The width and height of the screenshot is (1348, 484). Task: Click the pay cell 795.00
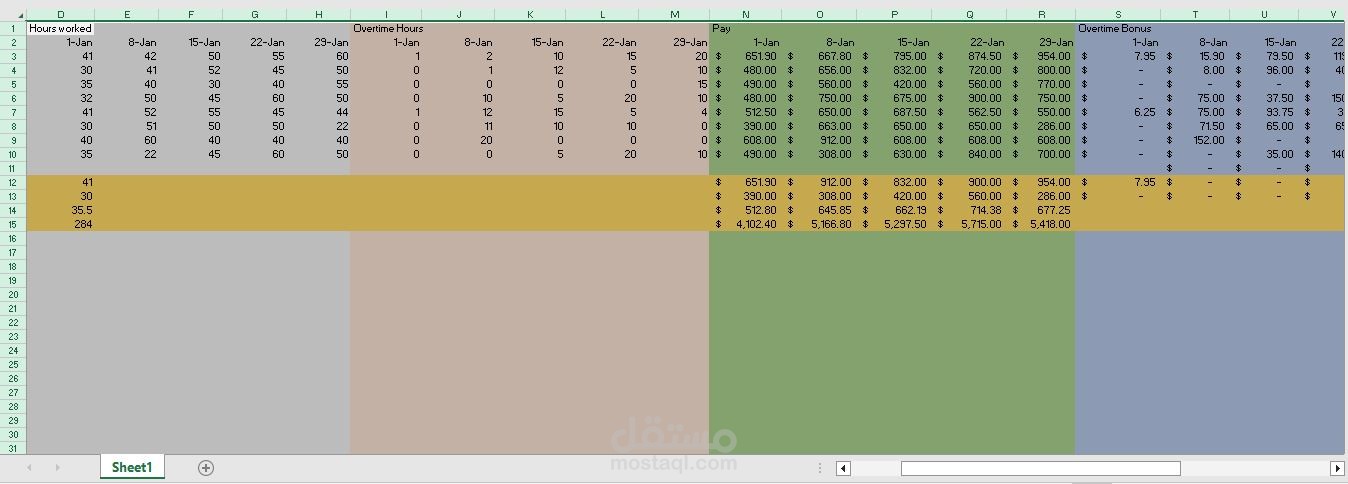click(x=894, y=56)
